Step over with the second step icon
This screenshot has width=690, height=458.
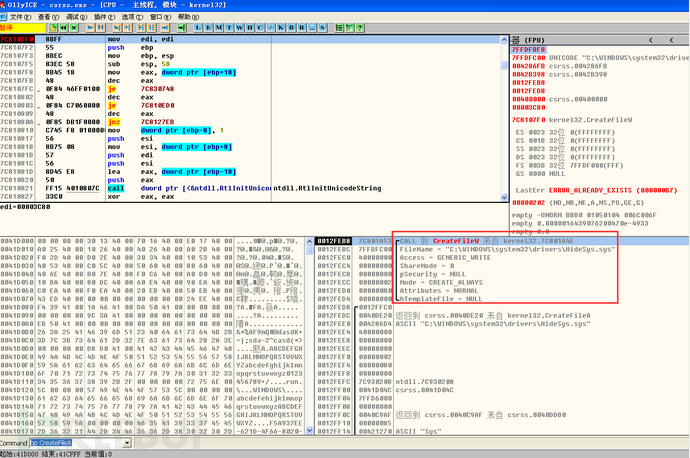128,28
